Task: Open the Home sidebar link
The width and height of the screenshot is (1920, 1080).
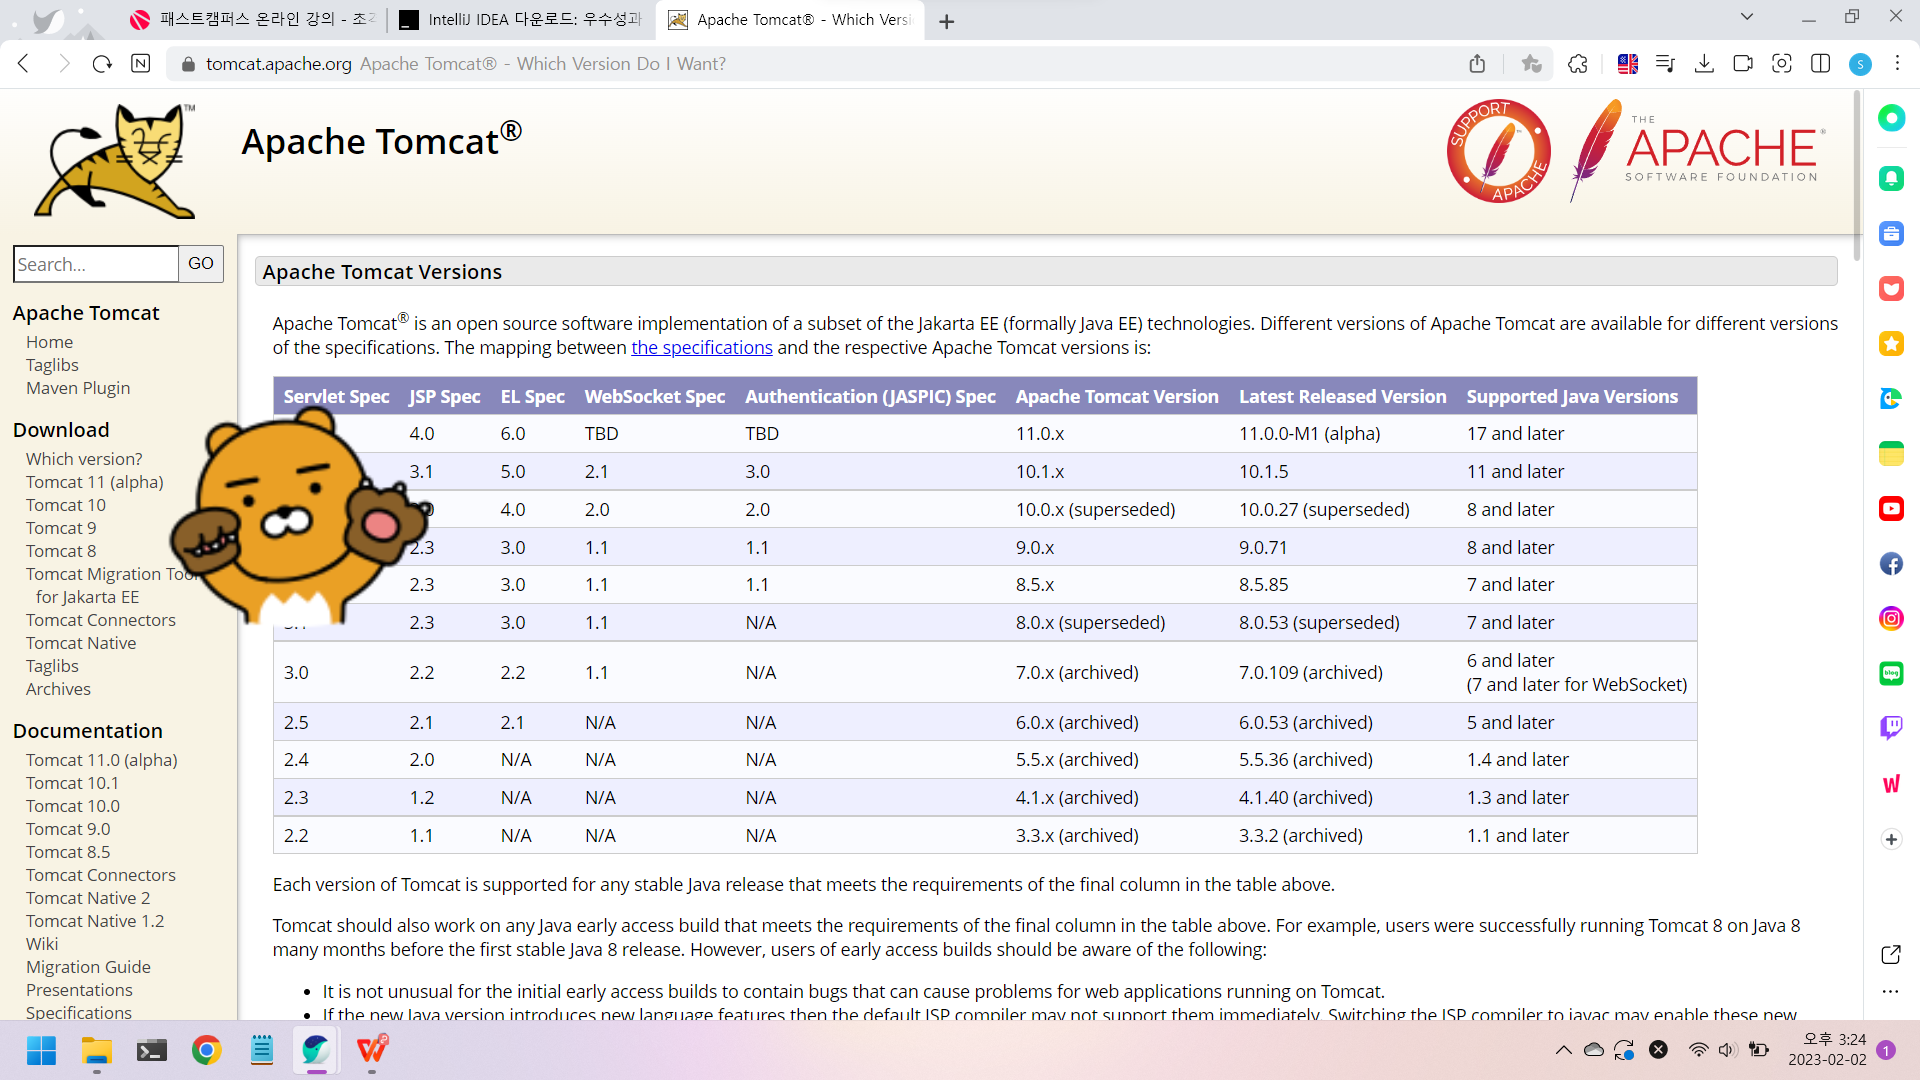Action: click(49, 342)
